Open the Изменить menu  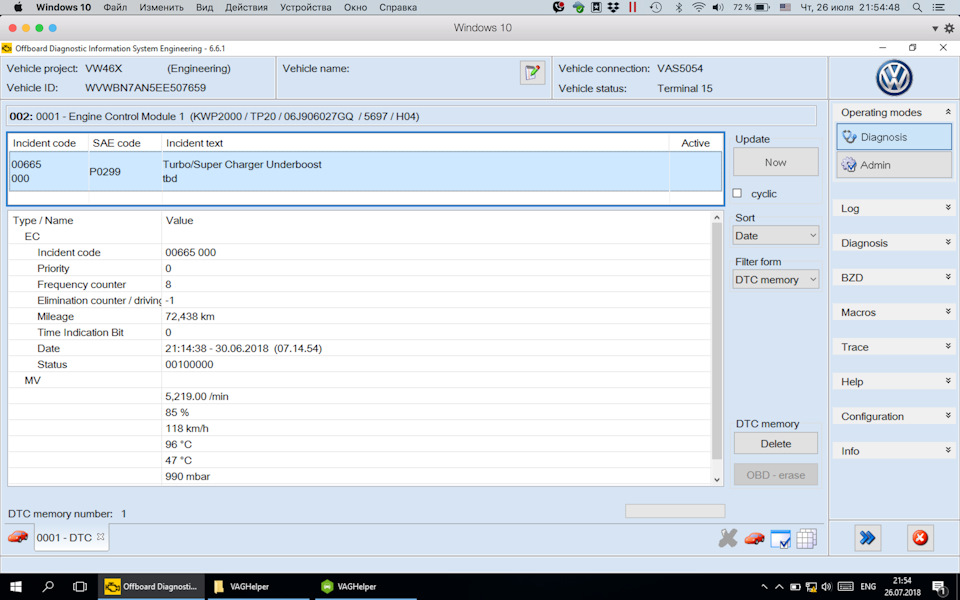click(161, 7)
